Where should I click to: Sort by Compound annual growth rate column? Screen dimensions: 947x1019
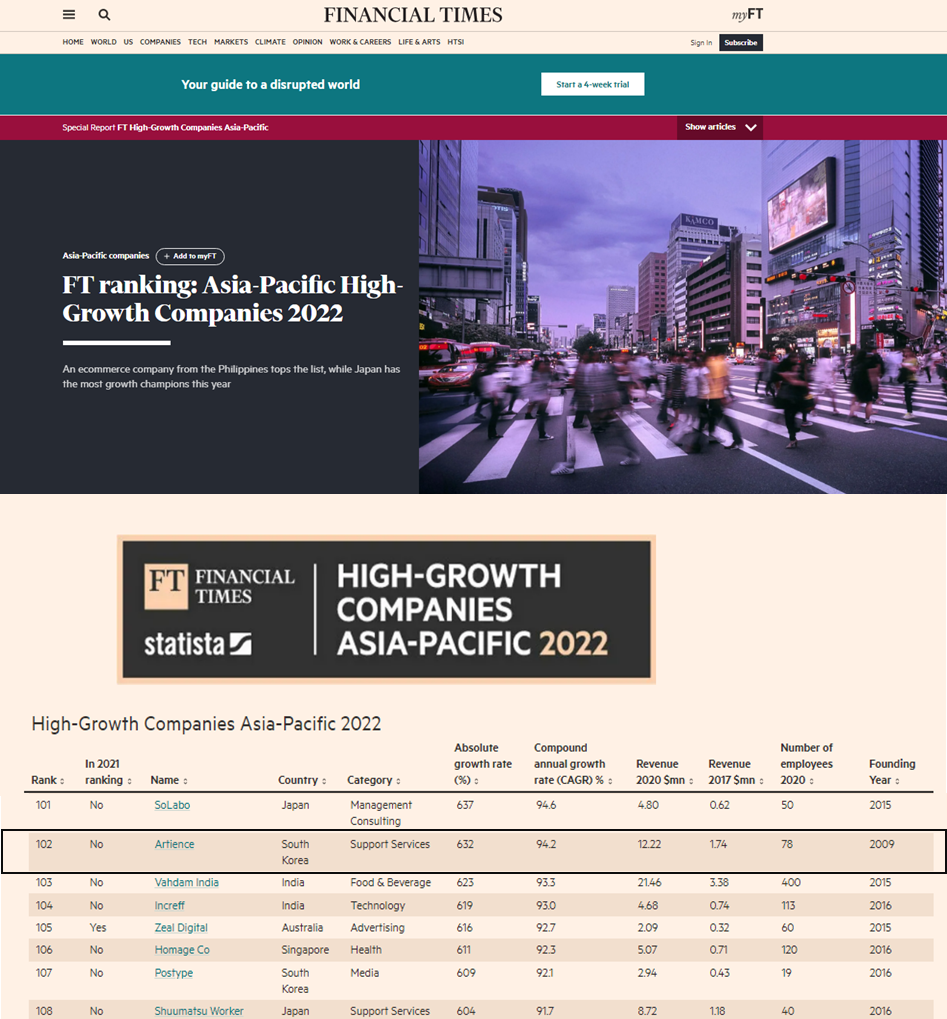(x=573, y=764)
